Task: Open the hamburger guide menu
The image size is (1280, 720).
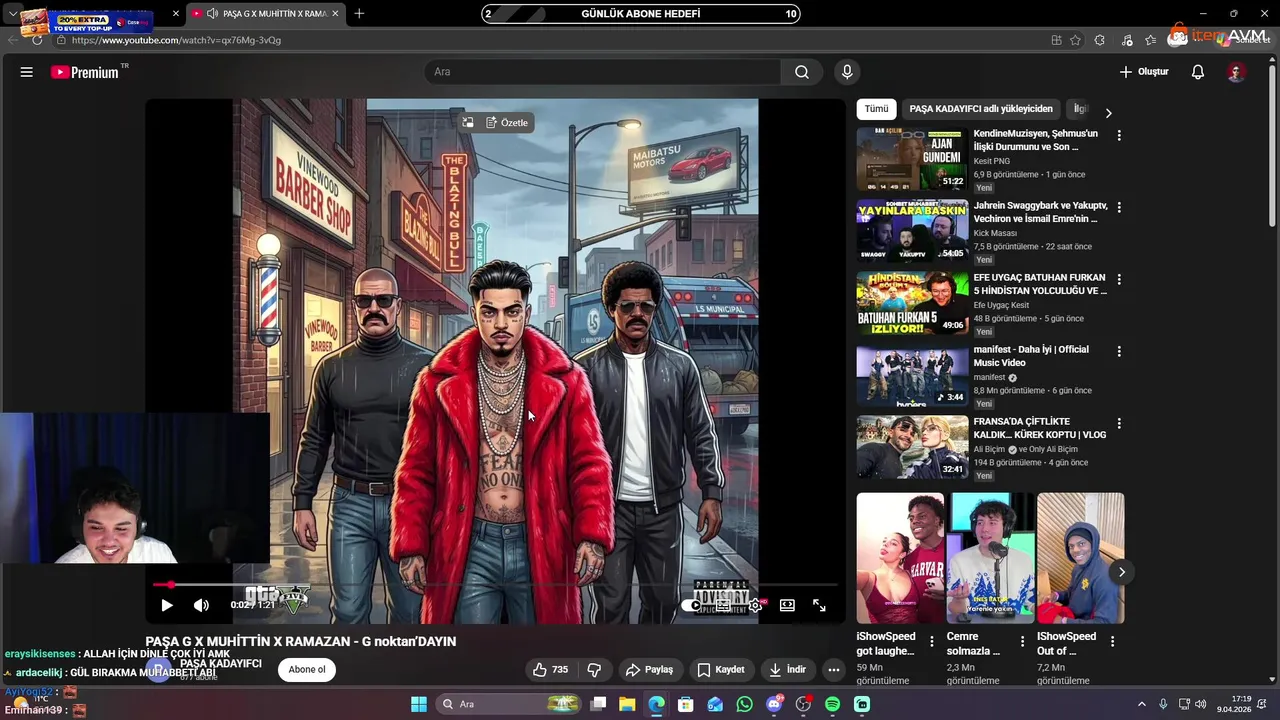Action: tap(27, 72)
